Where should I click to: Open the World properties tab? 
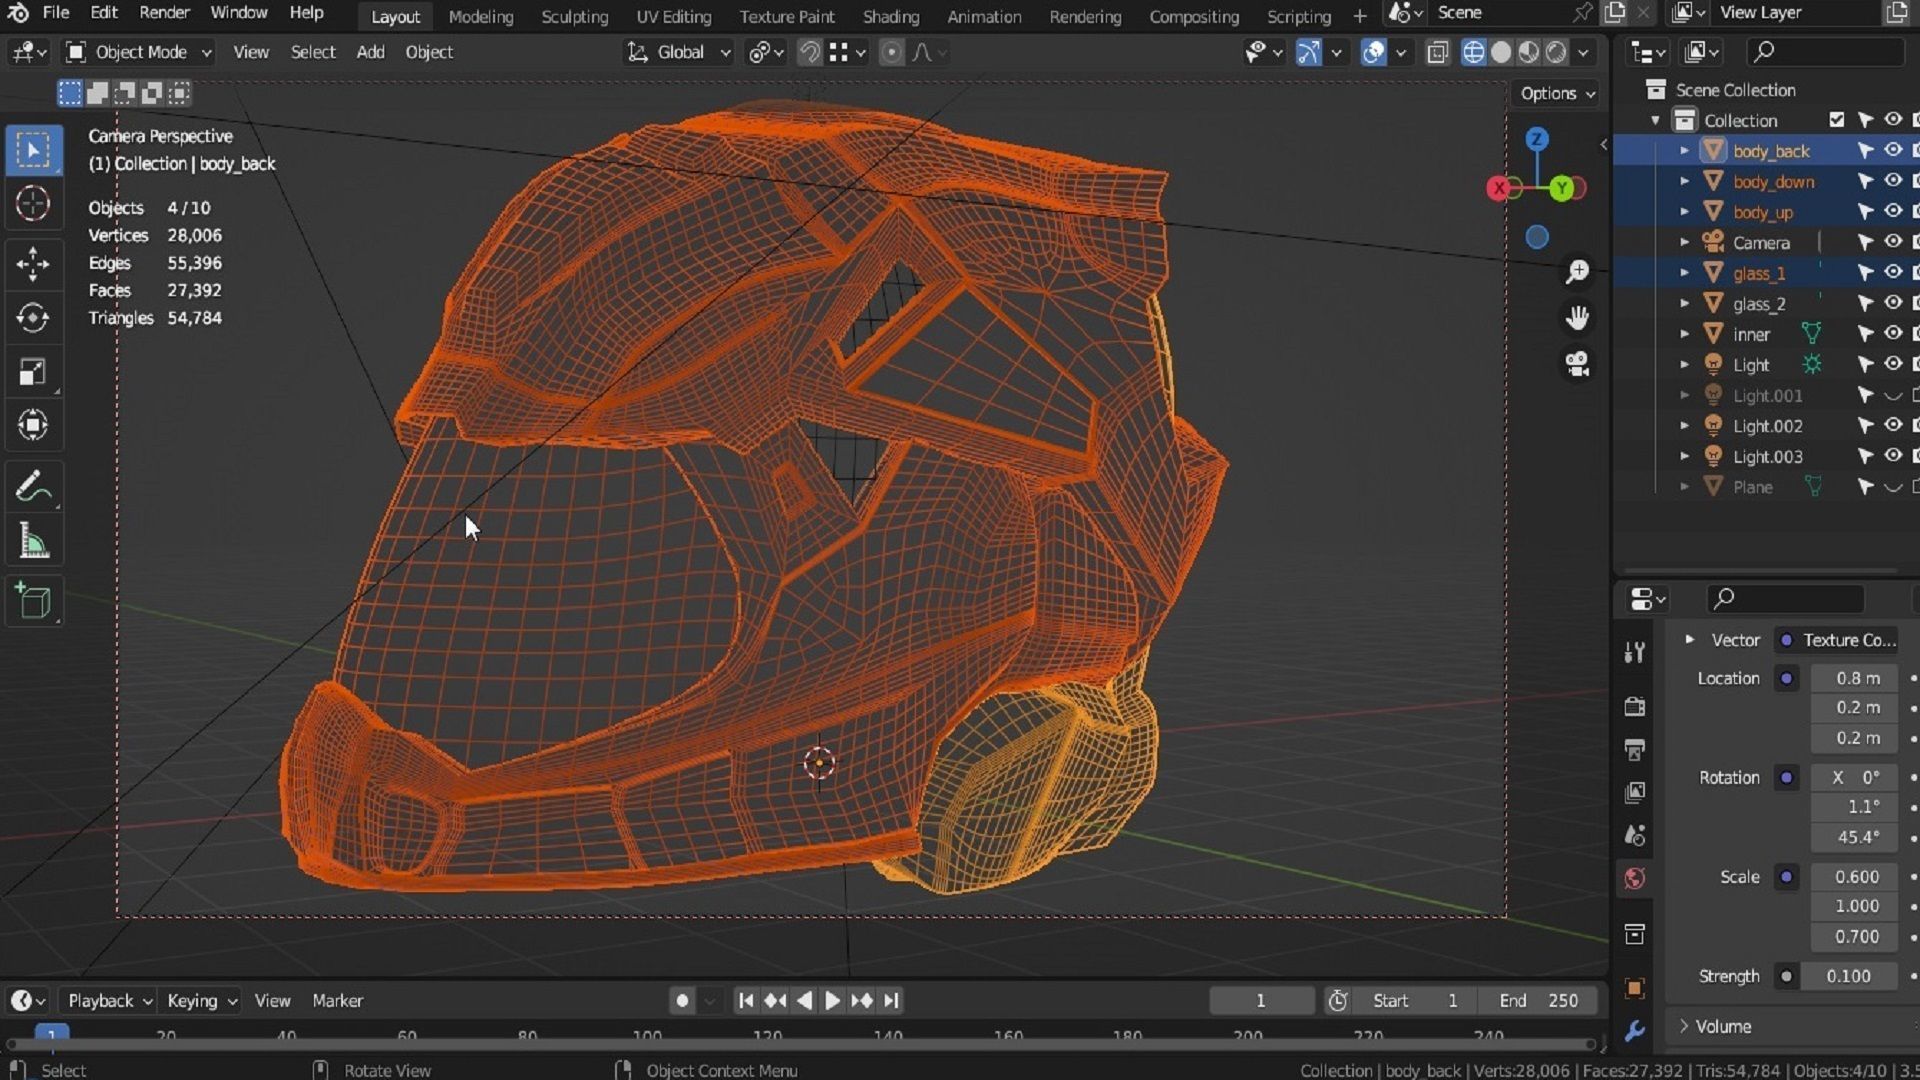pyautogui.click(x=1635, y=879)
